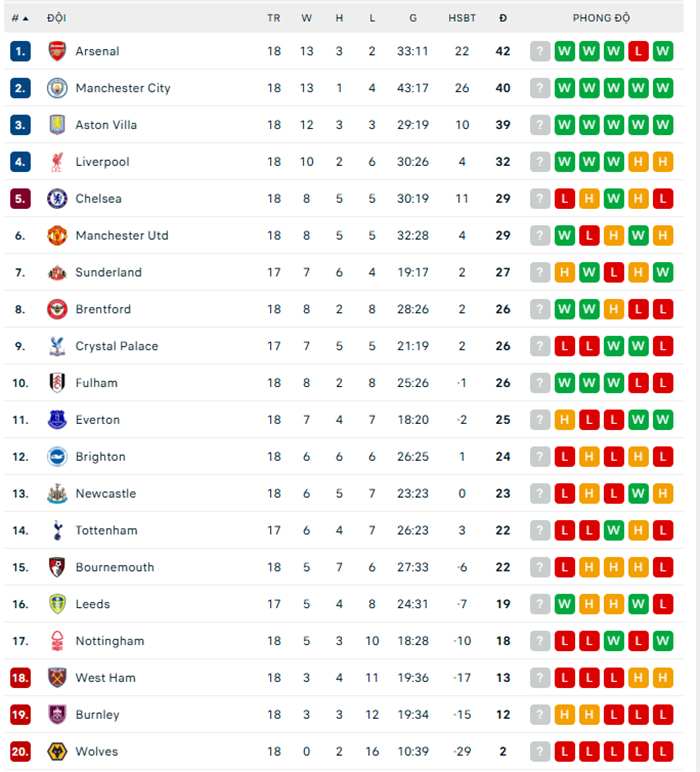Open the Nottingham team link

109,641
